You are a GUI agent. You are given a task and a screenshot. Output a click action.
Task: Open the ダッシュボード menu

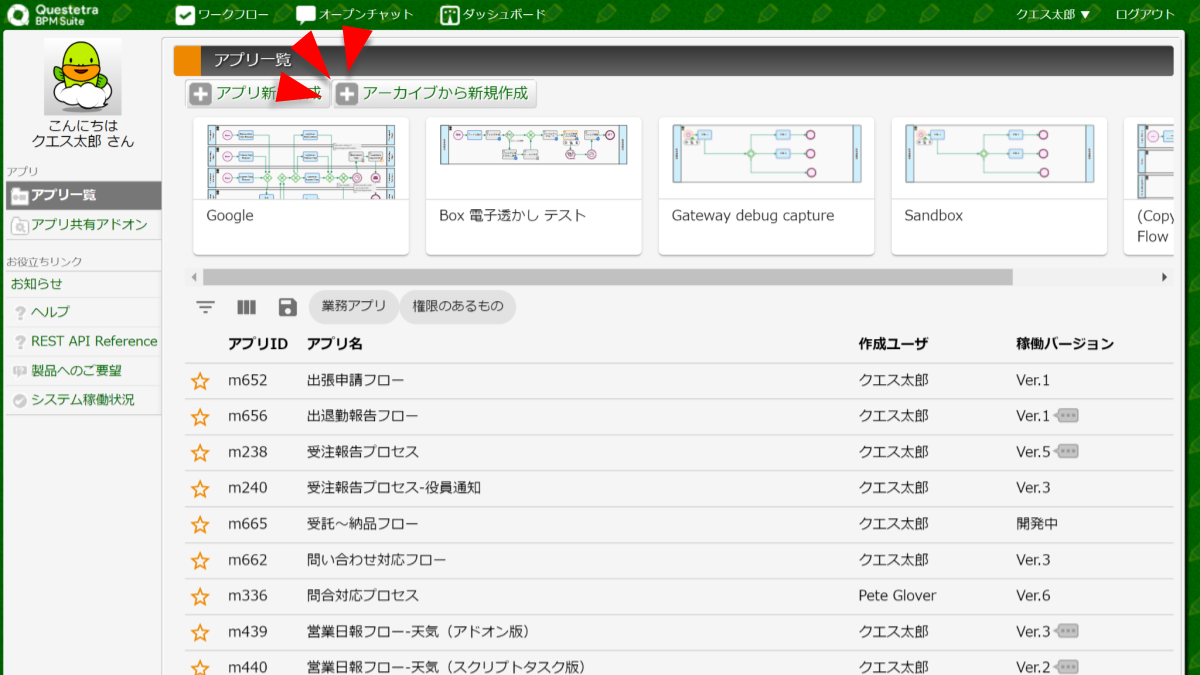coord(493,15)
